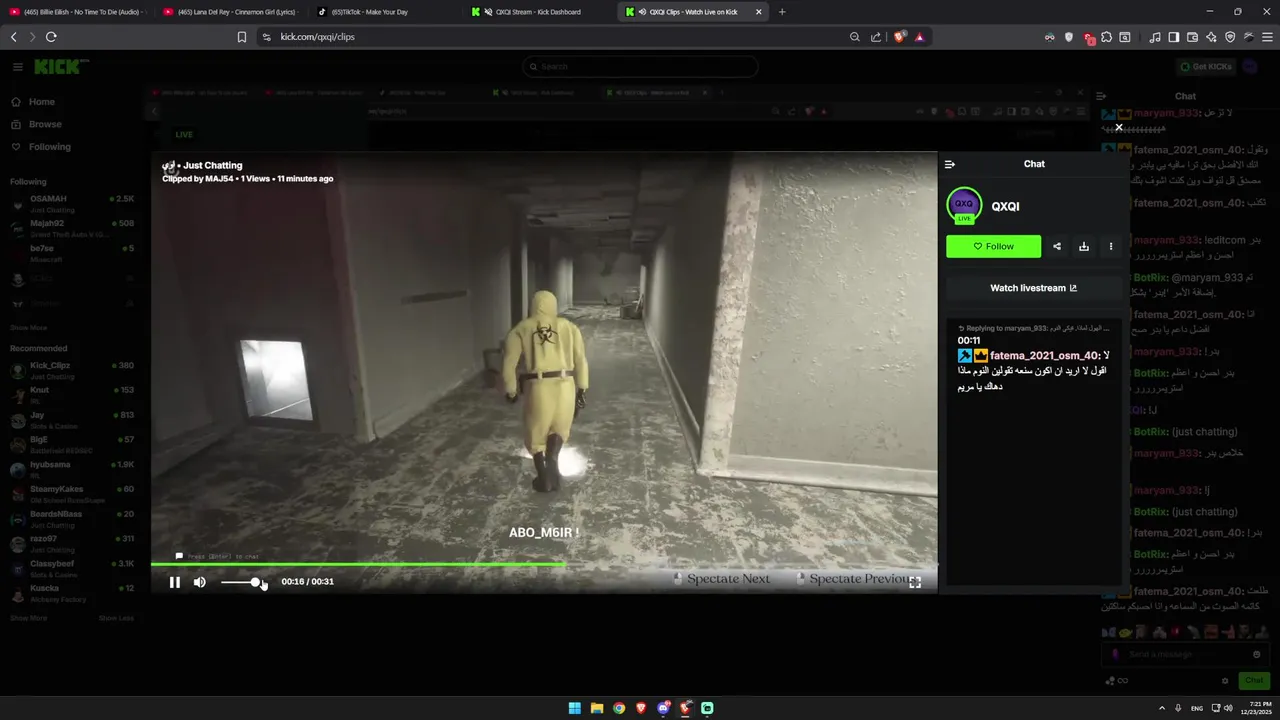Adjust the clip volume slider

[240, 582]
